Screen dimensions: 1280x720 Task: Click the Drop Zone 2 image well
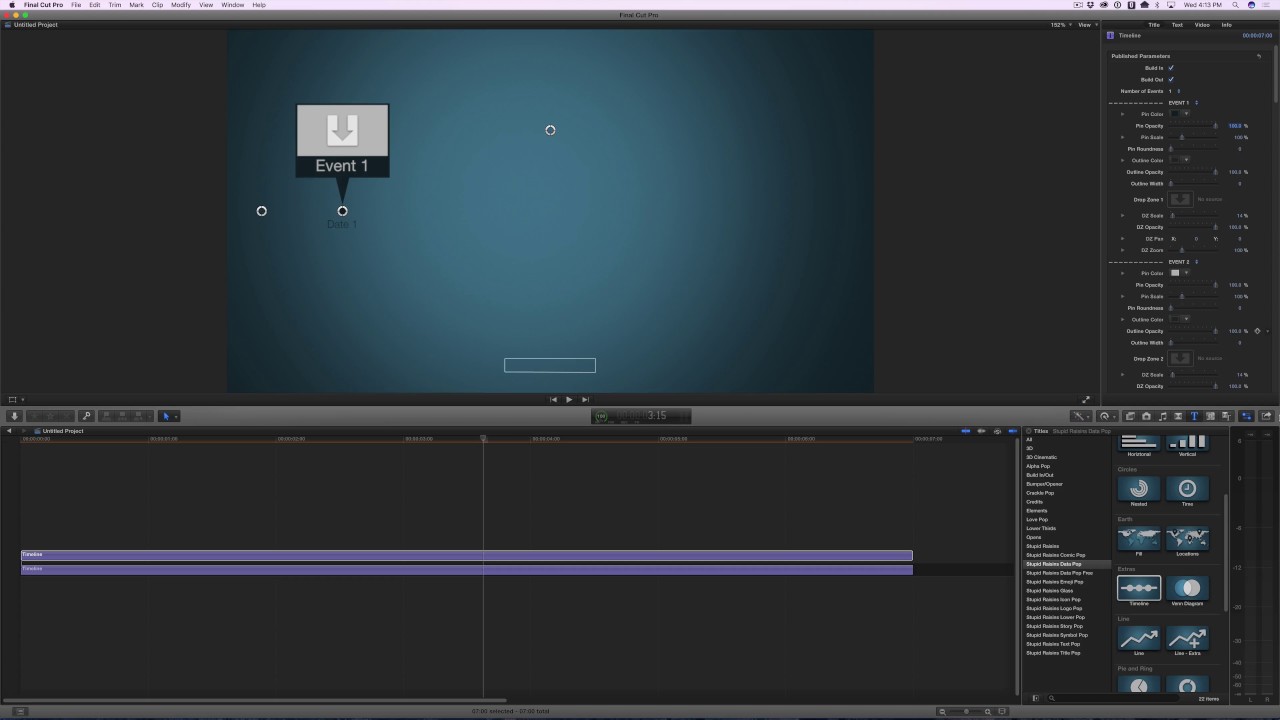pos(1181,358)
